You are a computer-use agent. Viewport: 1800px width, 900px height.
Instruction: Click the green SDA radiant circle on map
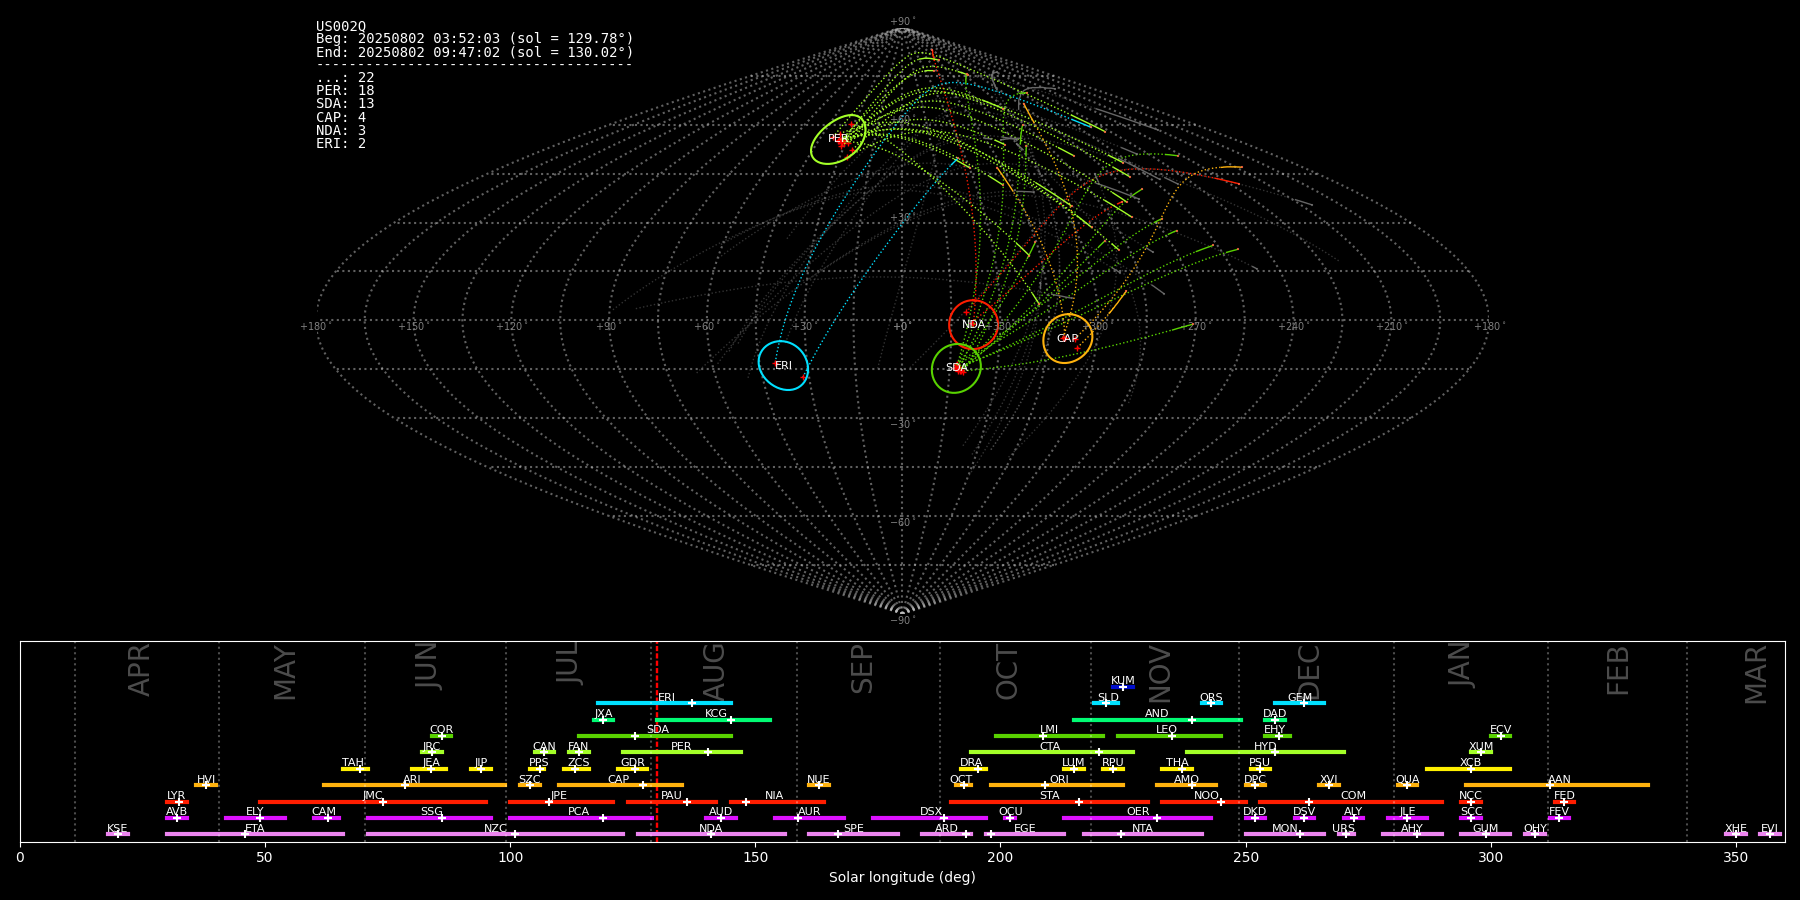pos(956,368)
